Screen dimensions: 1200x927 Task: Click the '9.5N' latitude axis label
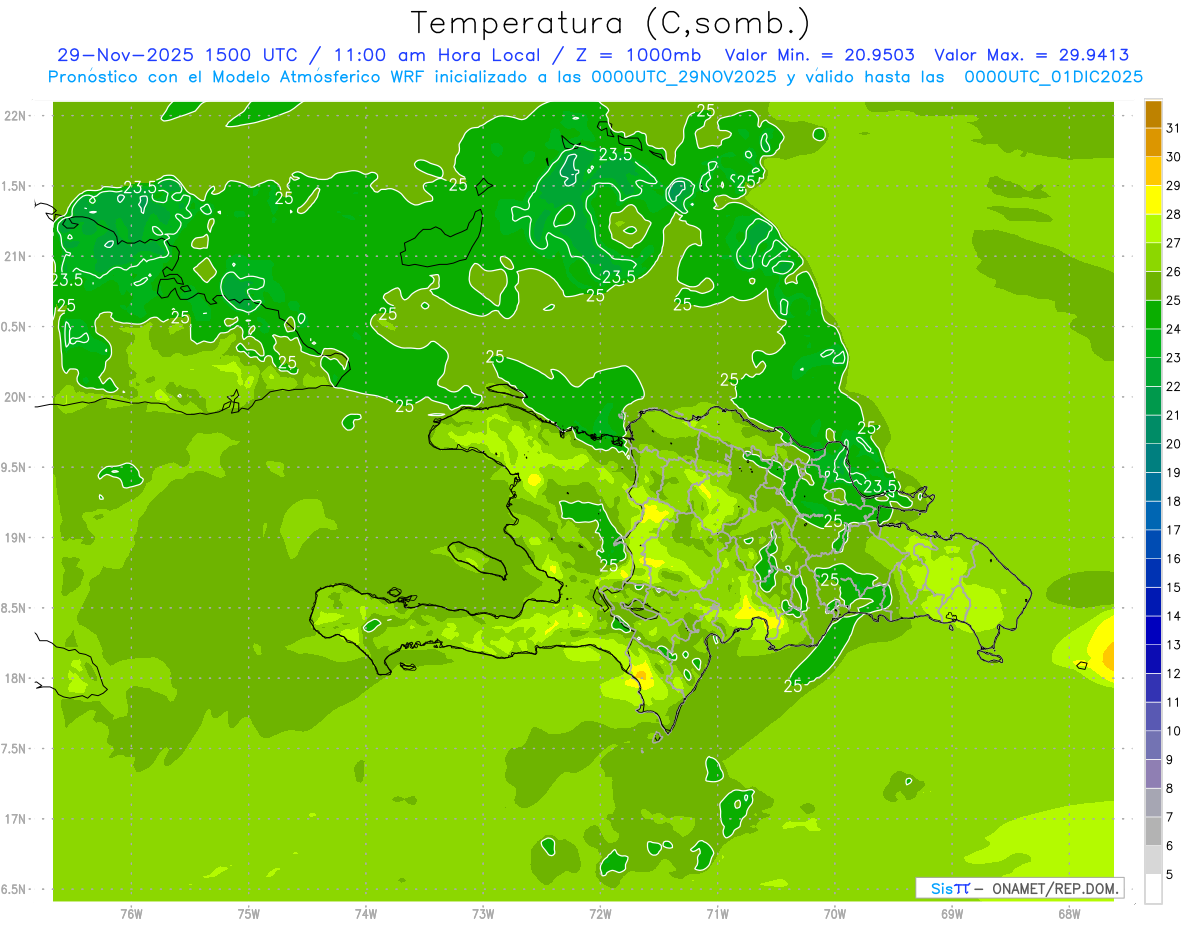(14, 467)
